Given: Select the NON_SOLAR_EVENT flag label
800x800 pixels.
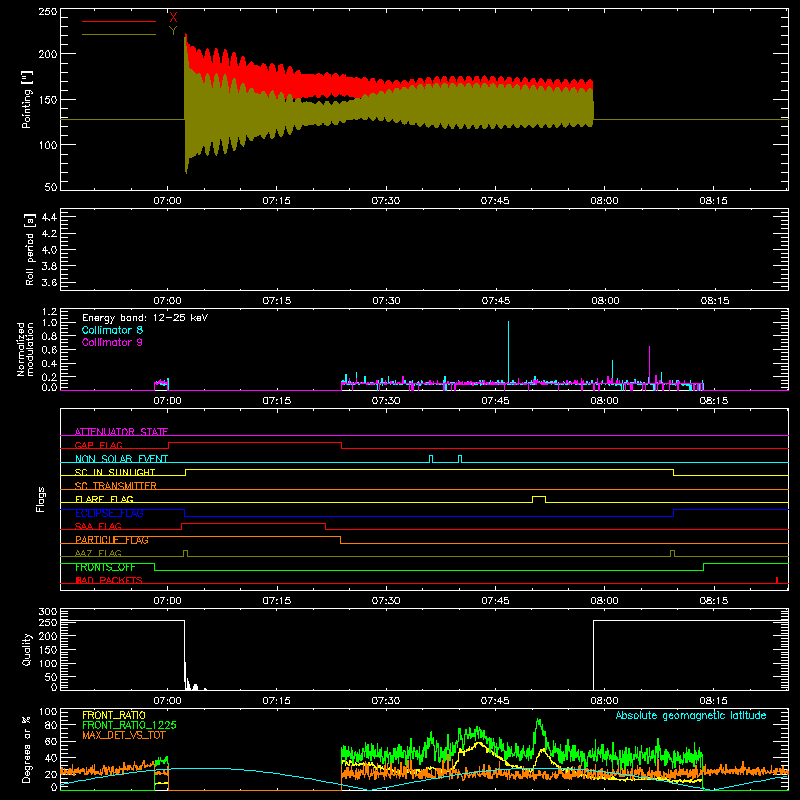Looking at the screenshot, I should pos(121,459).
